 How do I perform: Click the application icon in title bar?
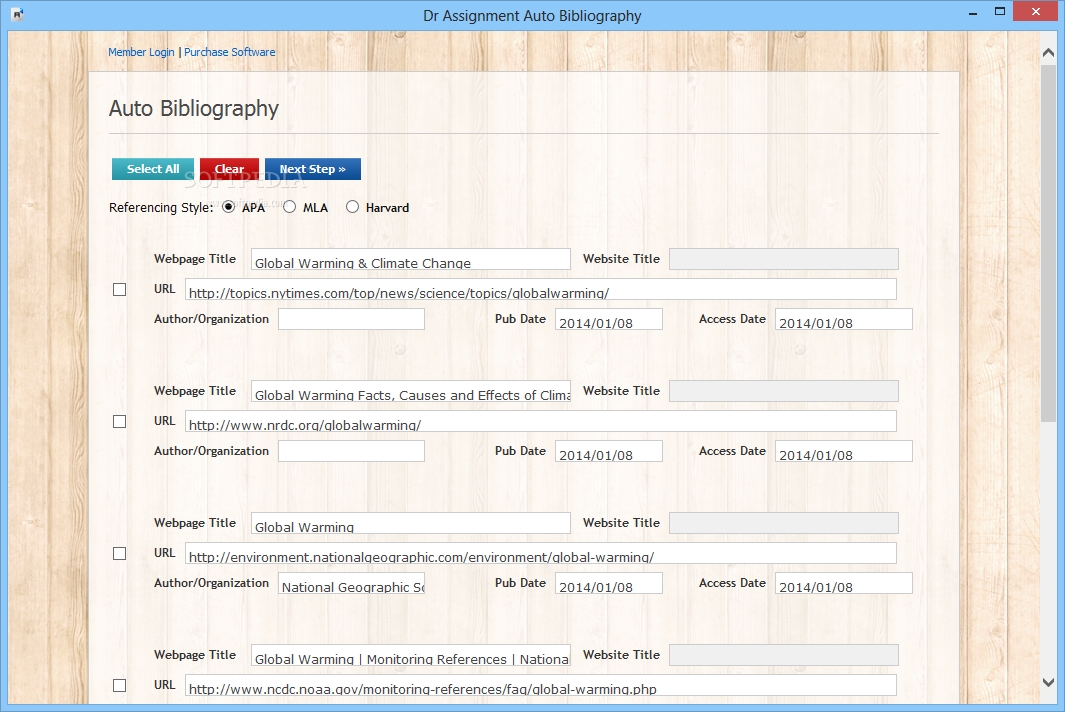click(x=18, y=14)
